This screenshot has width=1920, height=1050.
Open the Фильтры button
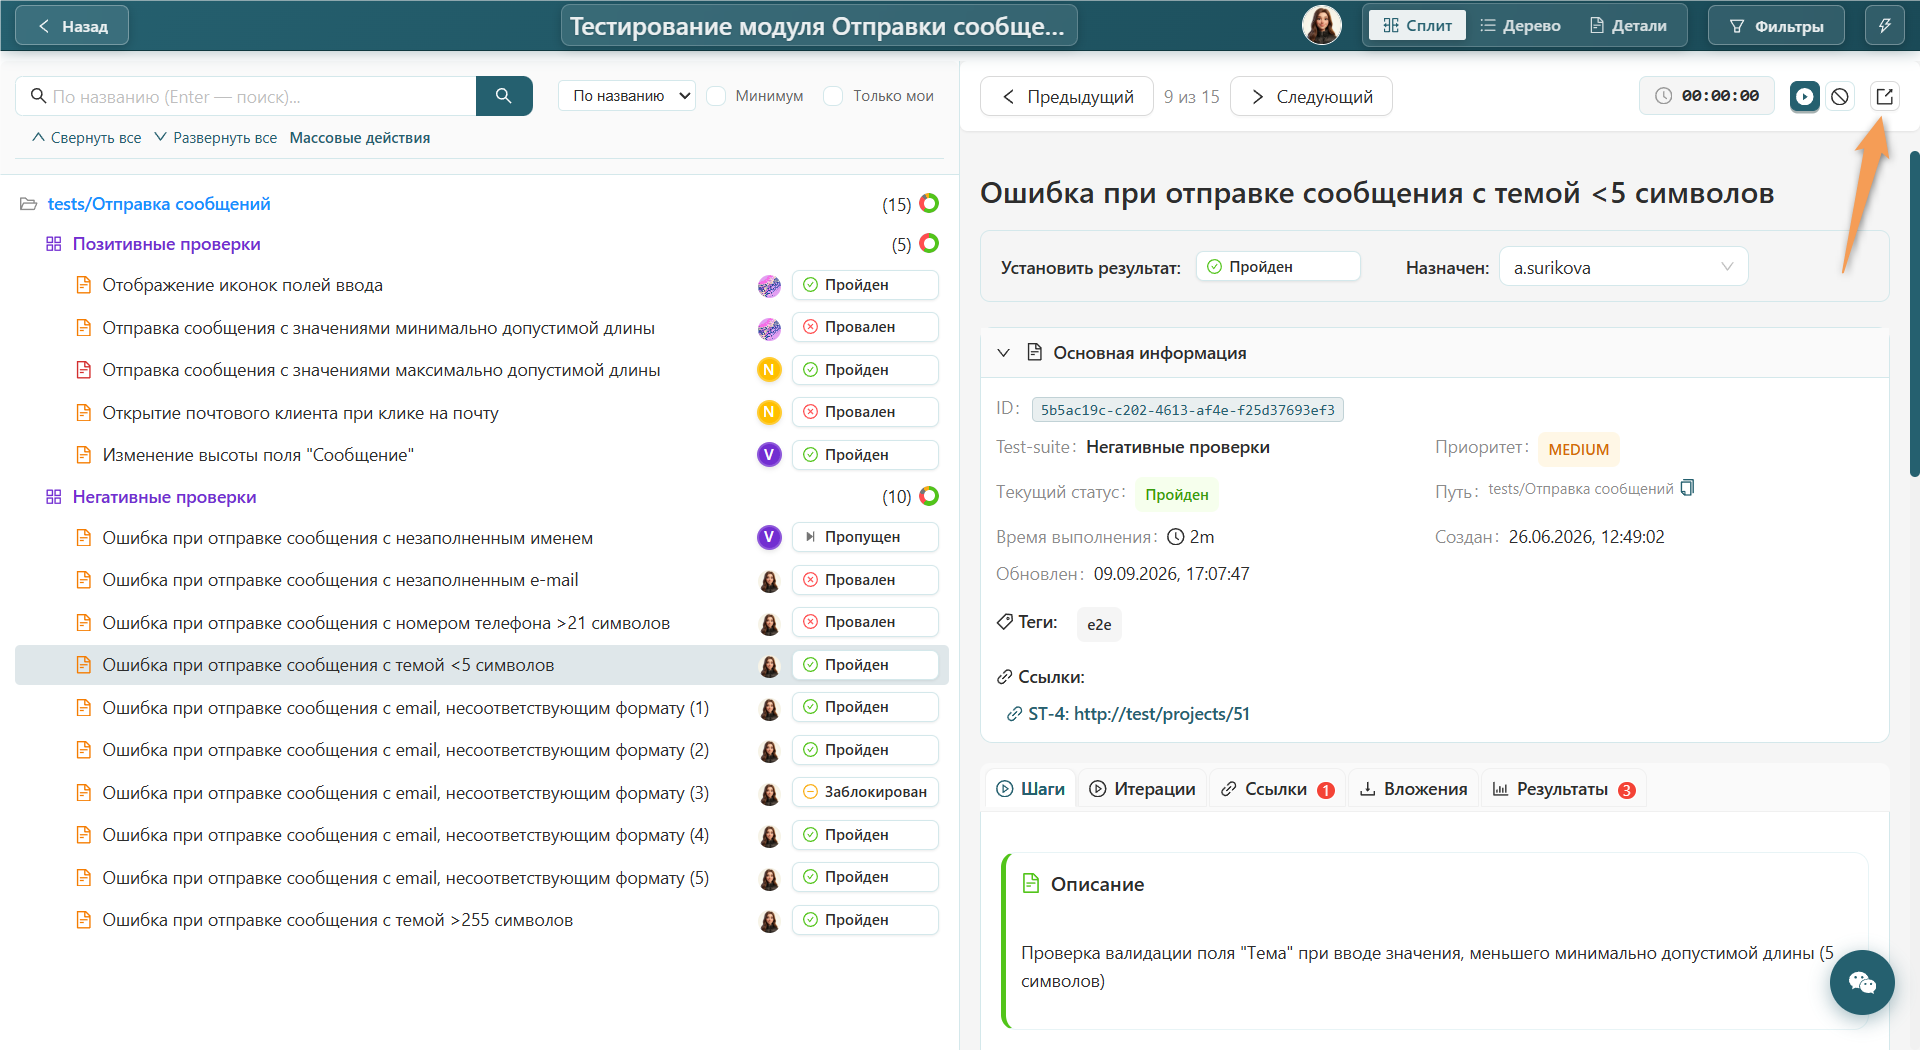tap(1776, 26)
